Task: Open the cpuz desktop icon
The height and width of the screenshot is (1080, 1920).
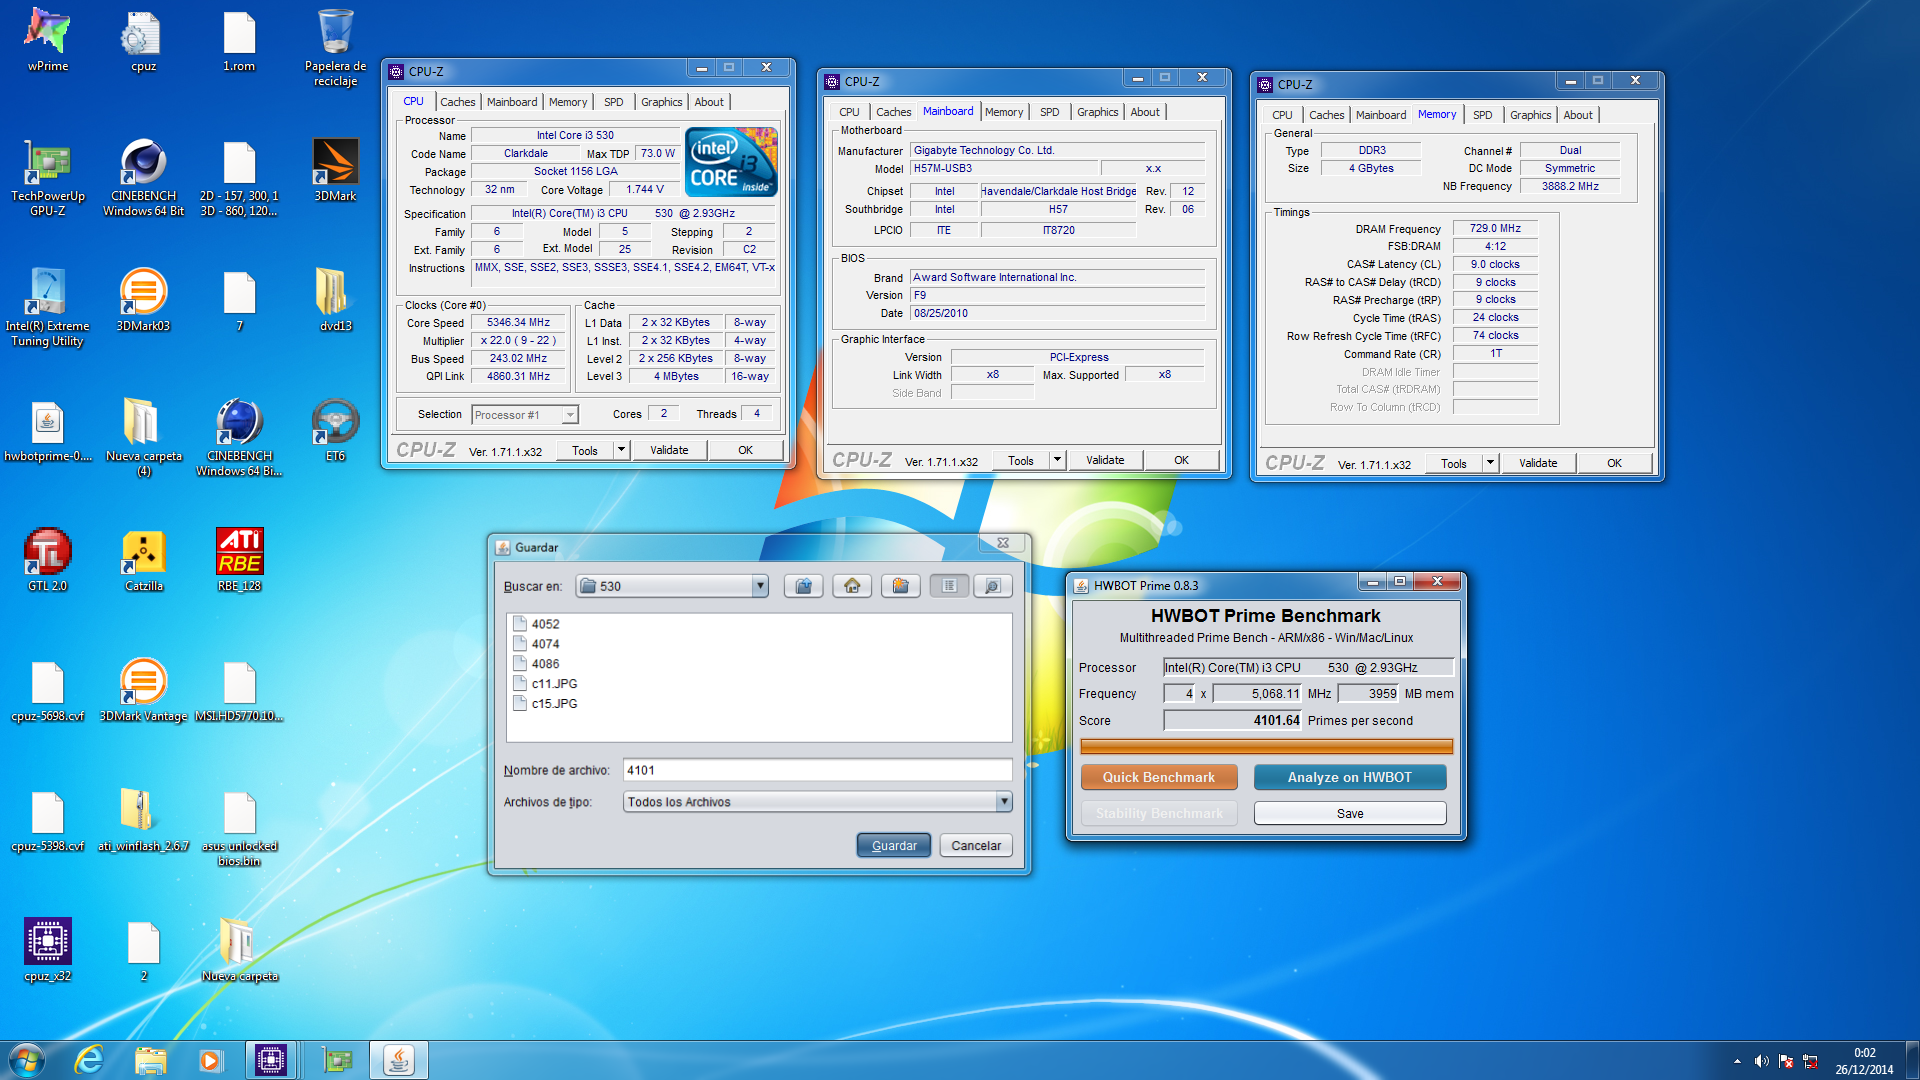Action: [143, 40]
